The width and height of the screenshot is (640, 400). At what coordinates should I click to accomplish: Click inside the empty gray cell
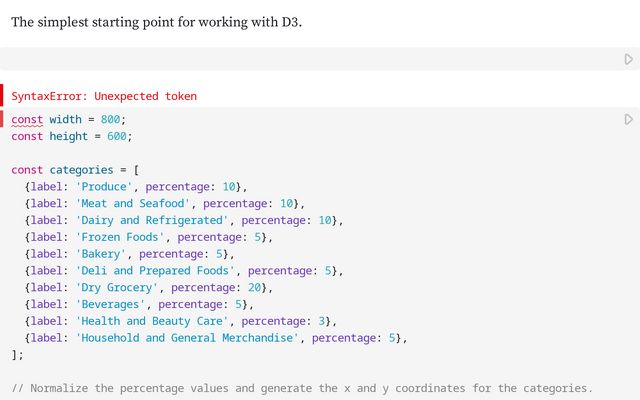coord(300,60)
